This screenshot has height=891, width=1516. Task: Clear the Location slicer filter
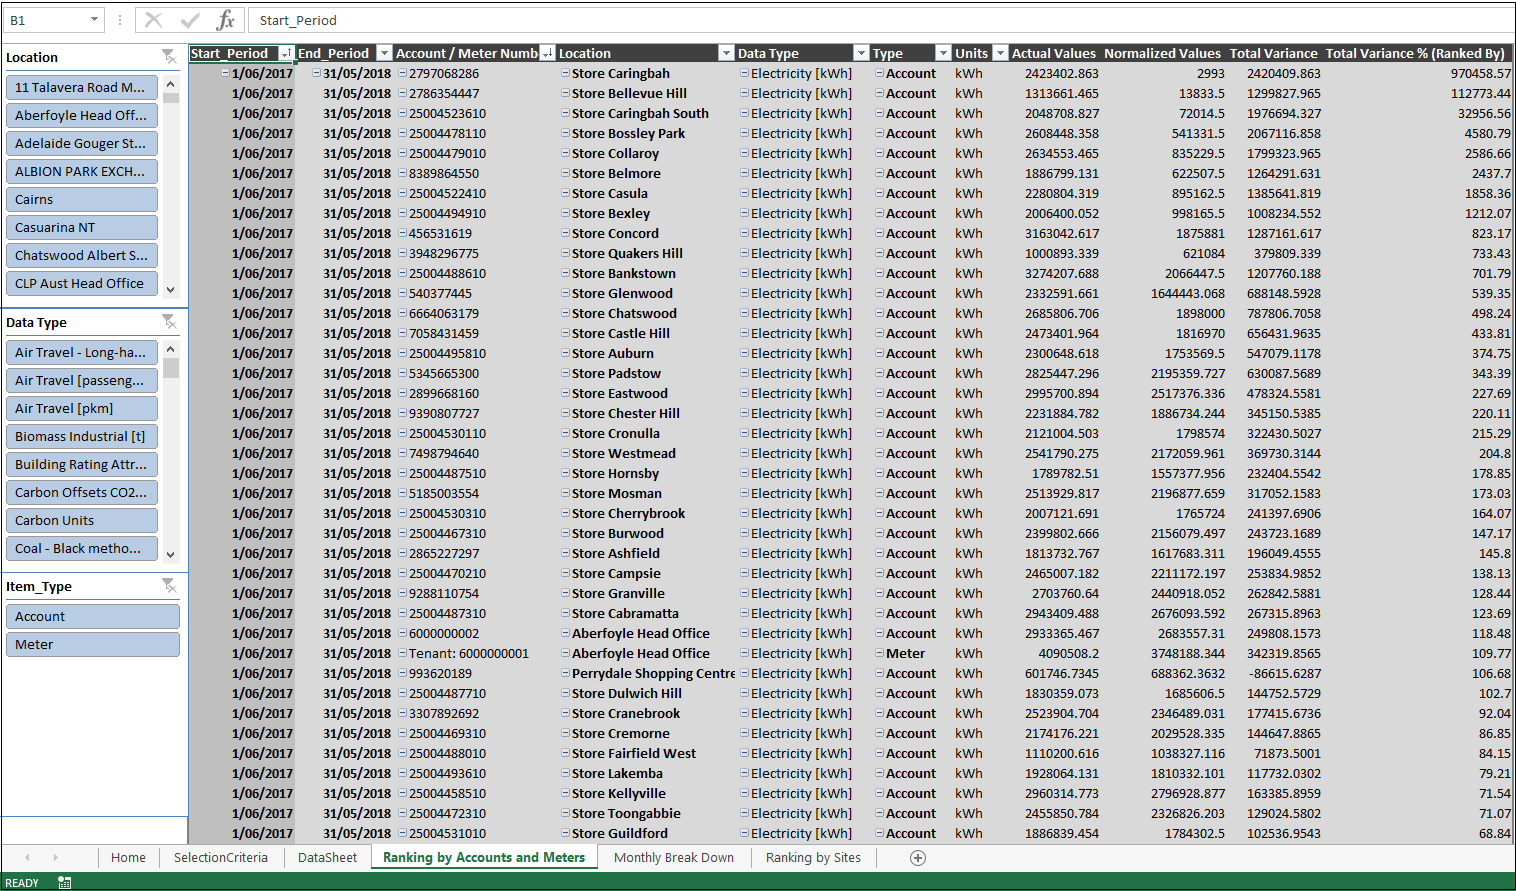tap(169, 57)
